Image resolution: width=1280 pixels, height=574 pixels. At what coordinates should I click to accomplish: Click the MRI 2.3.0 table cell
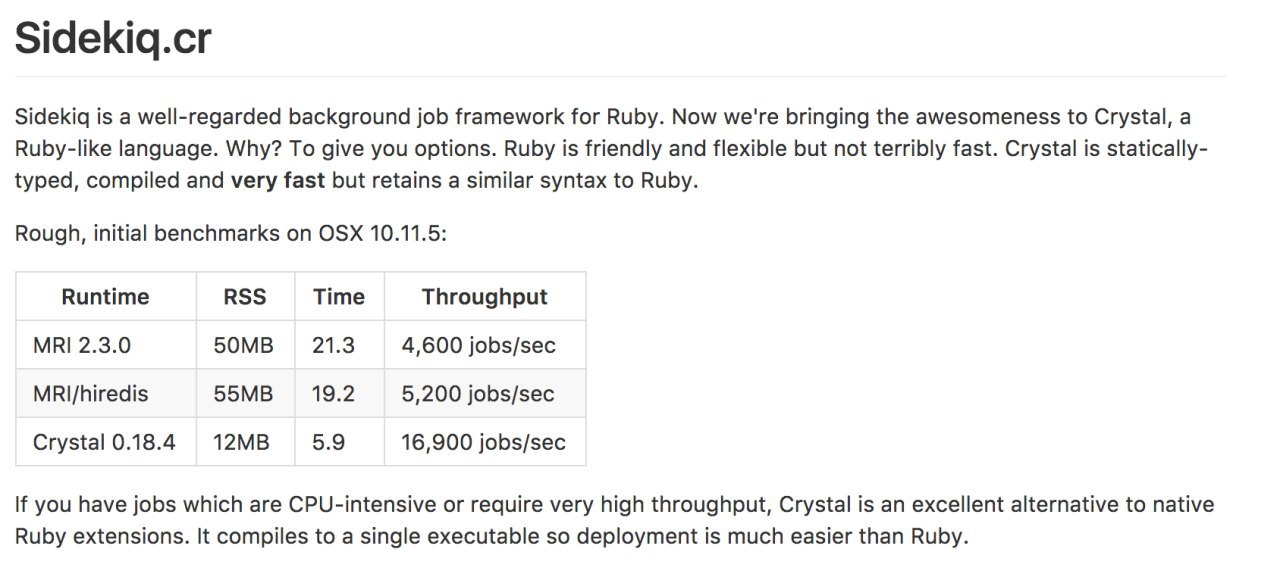(105, 346)
